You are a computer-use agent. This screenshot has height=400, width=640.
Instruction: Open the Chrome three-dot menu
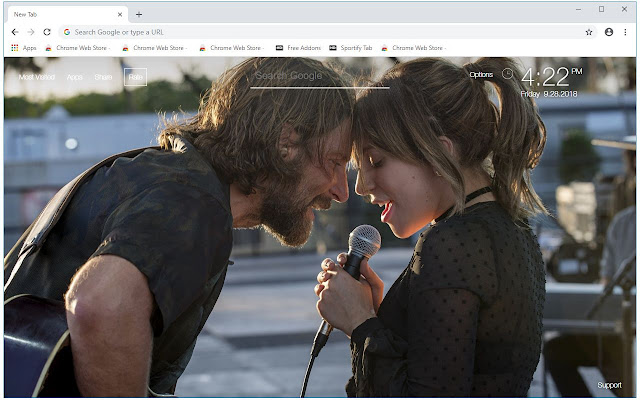(x=625, y=32)
